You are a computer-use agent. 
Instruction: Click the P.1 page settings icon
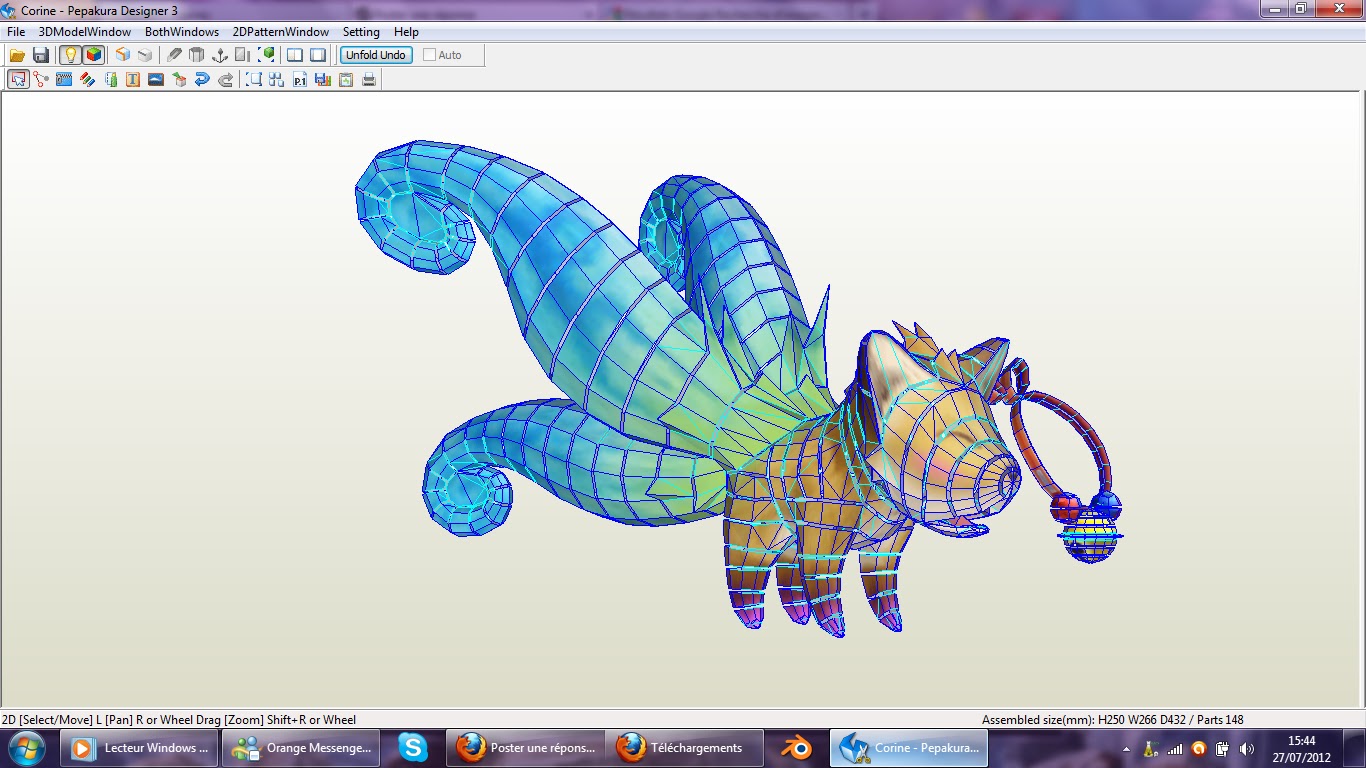(300, 79)
